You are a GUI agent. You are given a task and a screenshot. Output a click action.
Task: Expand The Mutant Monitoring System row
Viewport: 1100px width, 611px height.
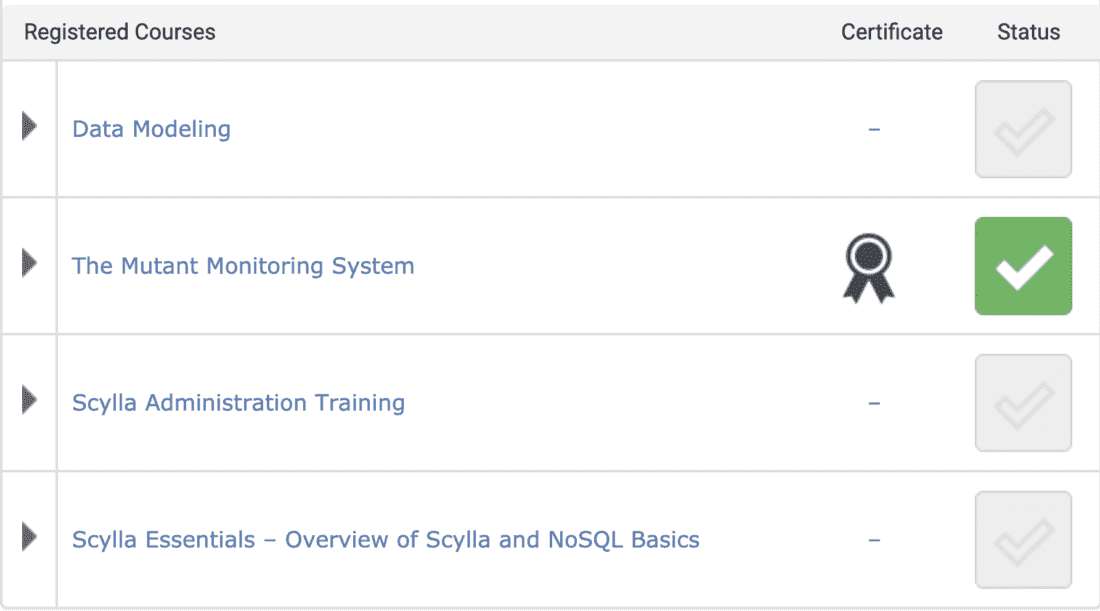[x=29, y=264]
